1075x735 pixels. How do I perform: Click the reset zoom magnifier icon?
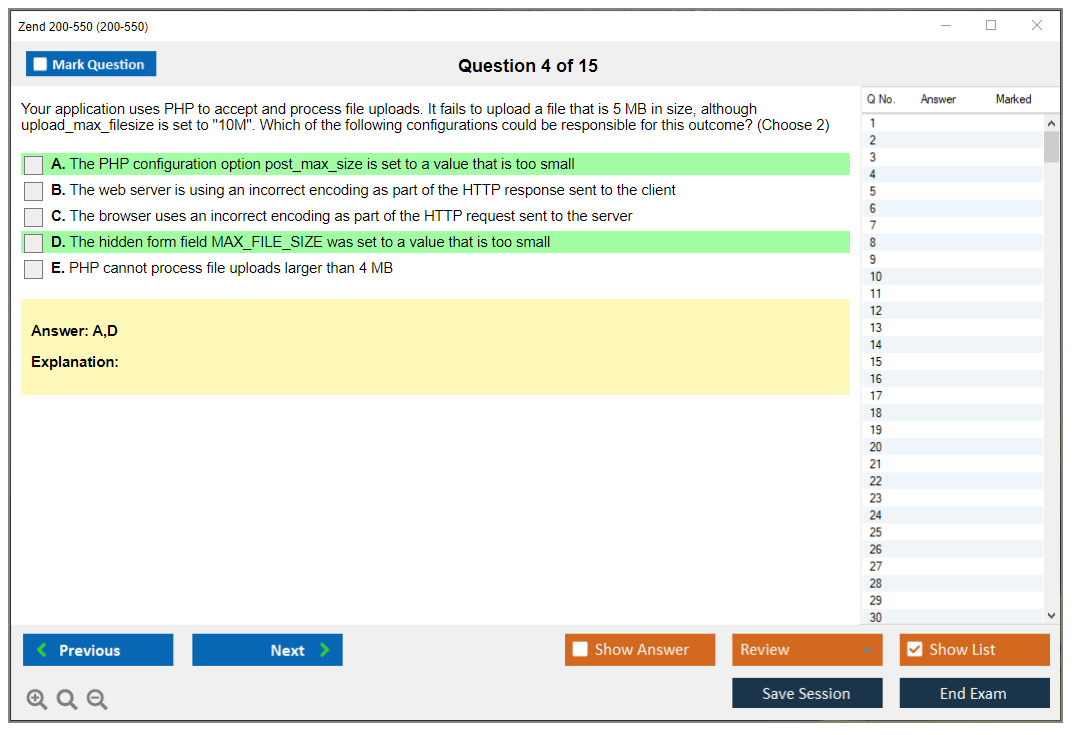[67, 699]
